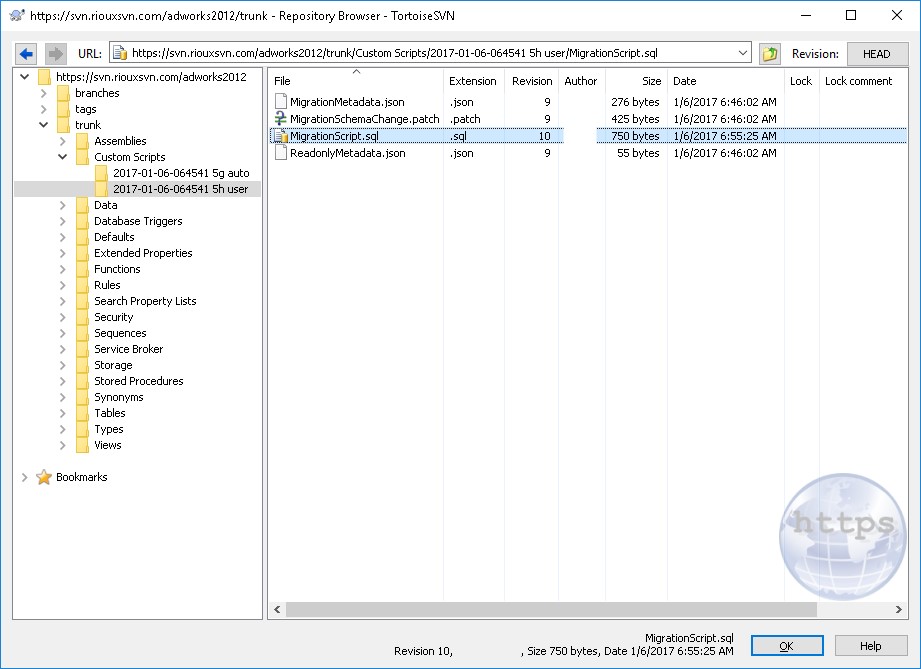Image resolution: width=921 pixels, height=669 pixels.
Task: Click the root repository folder icon
Action: (44, 77)
